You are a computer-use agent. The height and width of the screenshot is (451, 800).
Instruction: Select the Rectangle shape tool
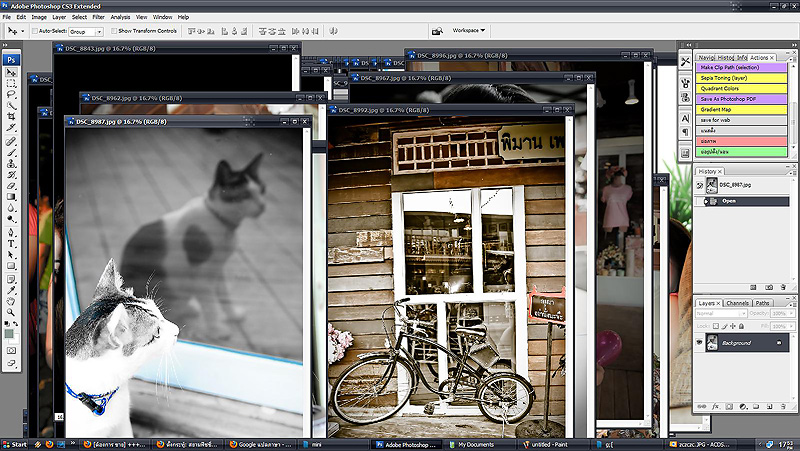tap(11, 266)
